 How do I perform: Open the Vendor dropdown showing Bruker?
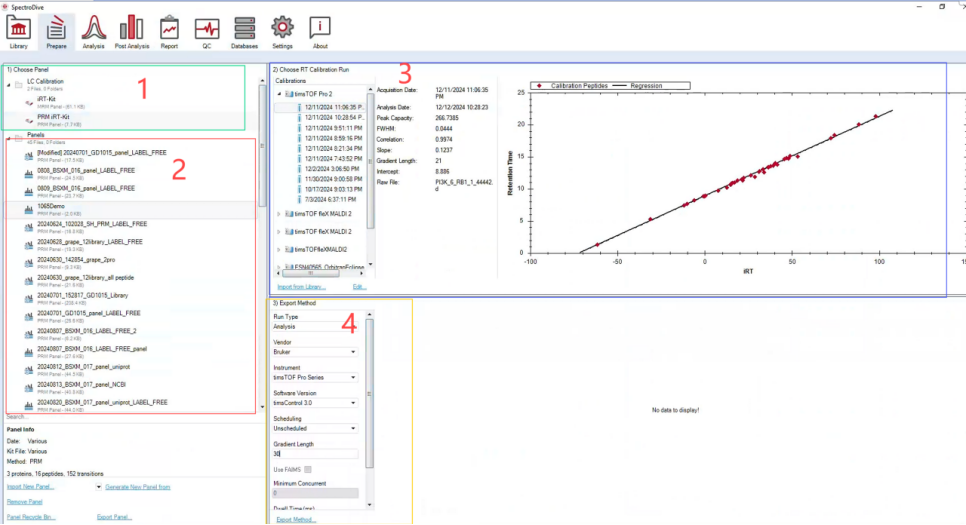pyautogui.click(x=315, y=352)
